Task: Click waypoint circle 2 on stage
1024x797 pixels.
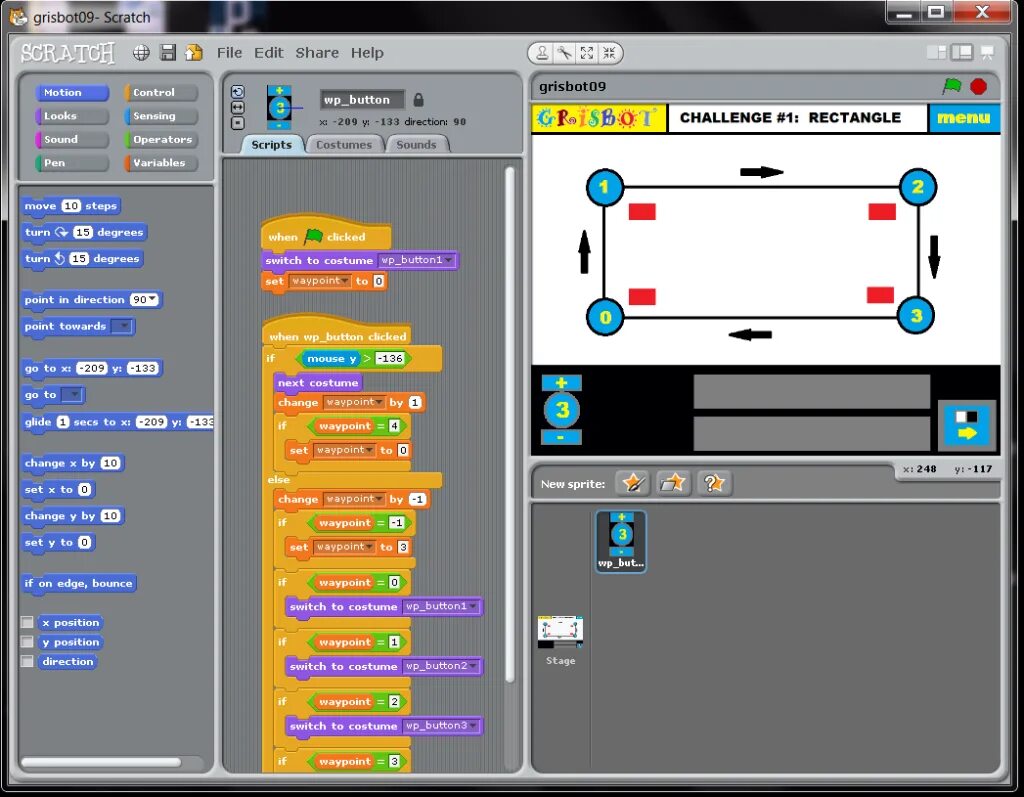Action: [x=918, y=187]
